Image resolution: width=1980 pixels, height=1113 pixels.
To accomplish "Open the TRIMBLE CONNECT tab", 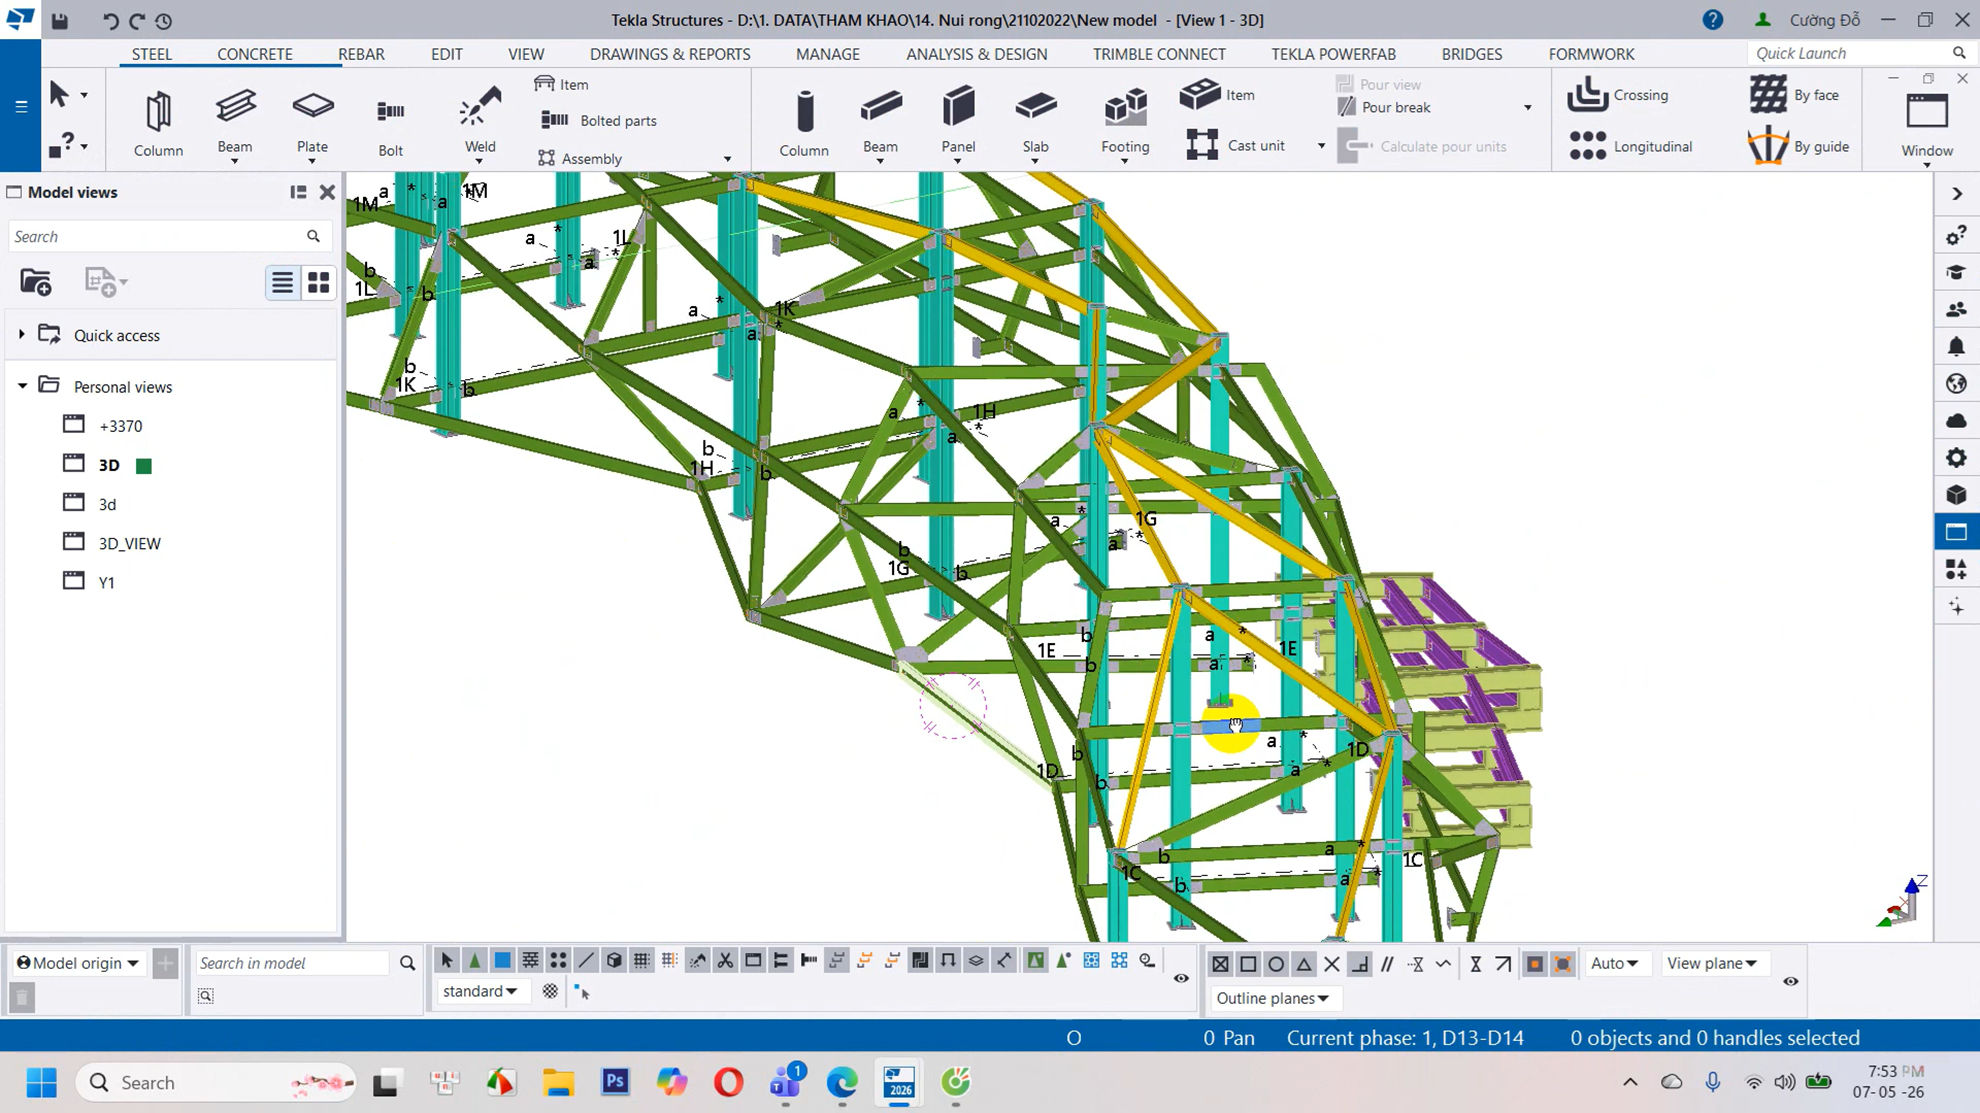I will pos(1159,54).
